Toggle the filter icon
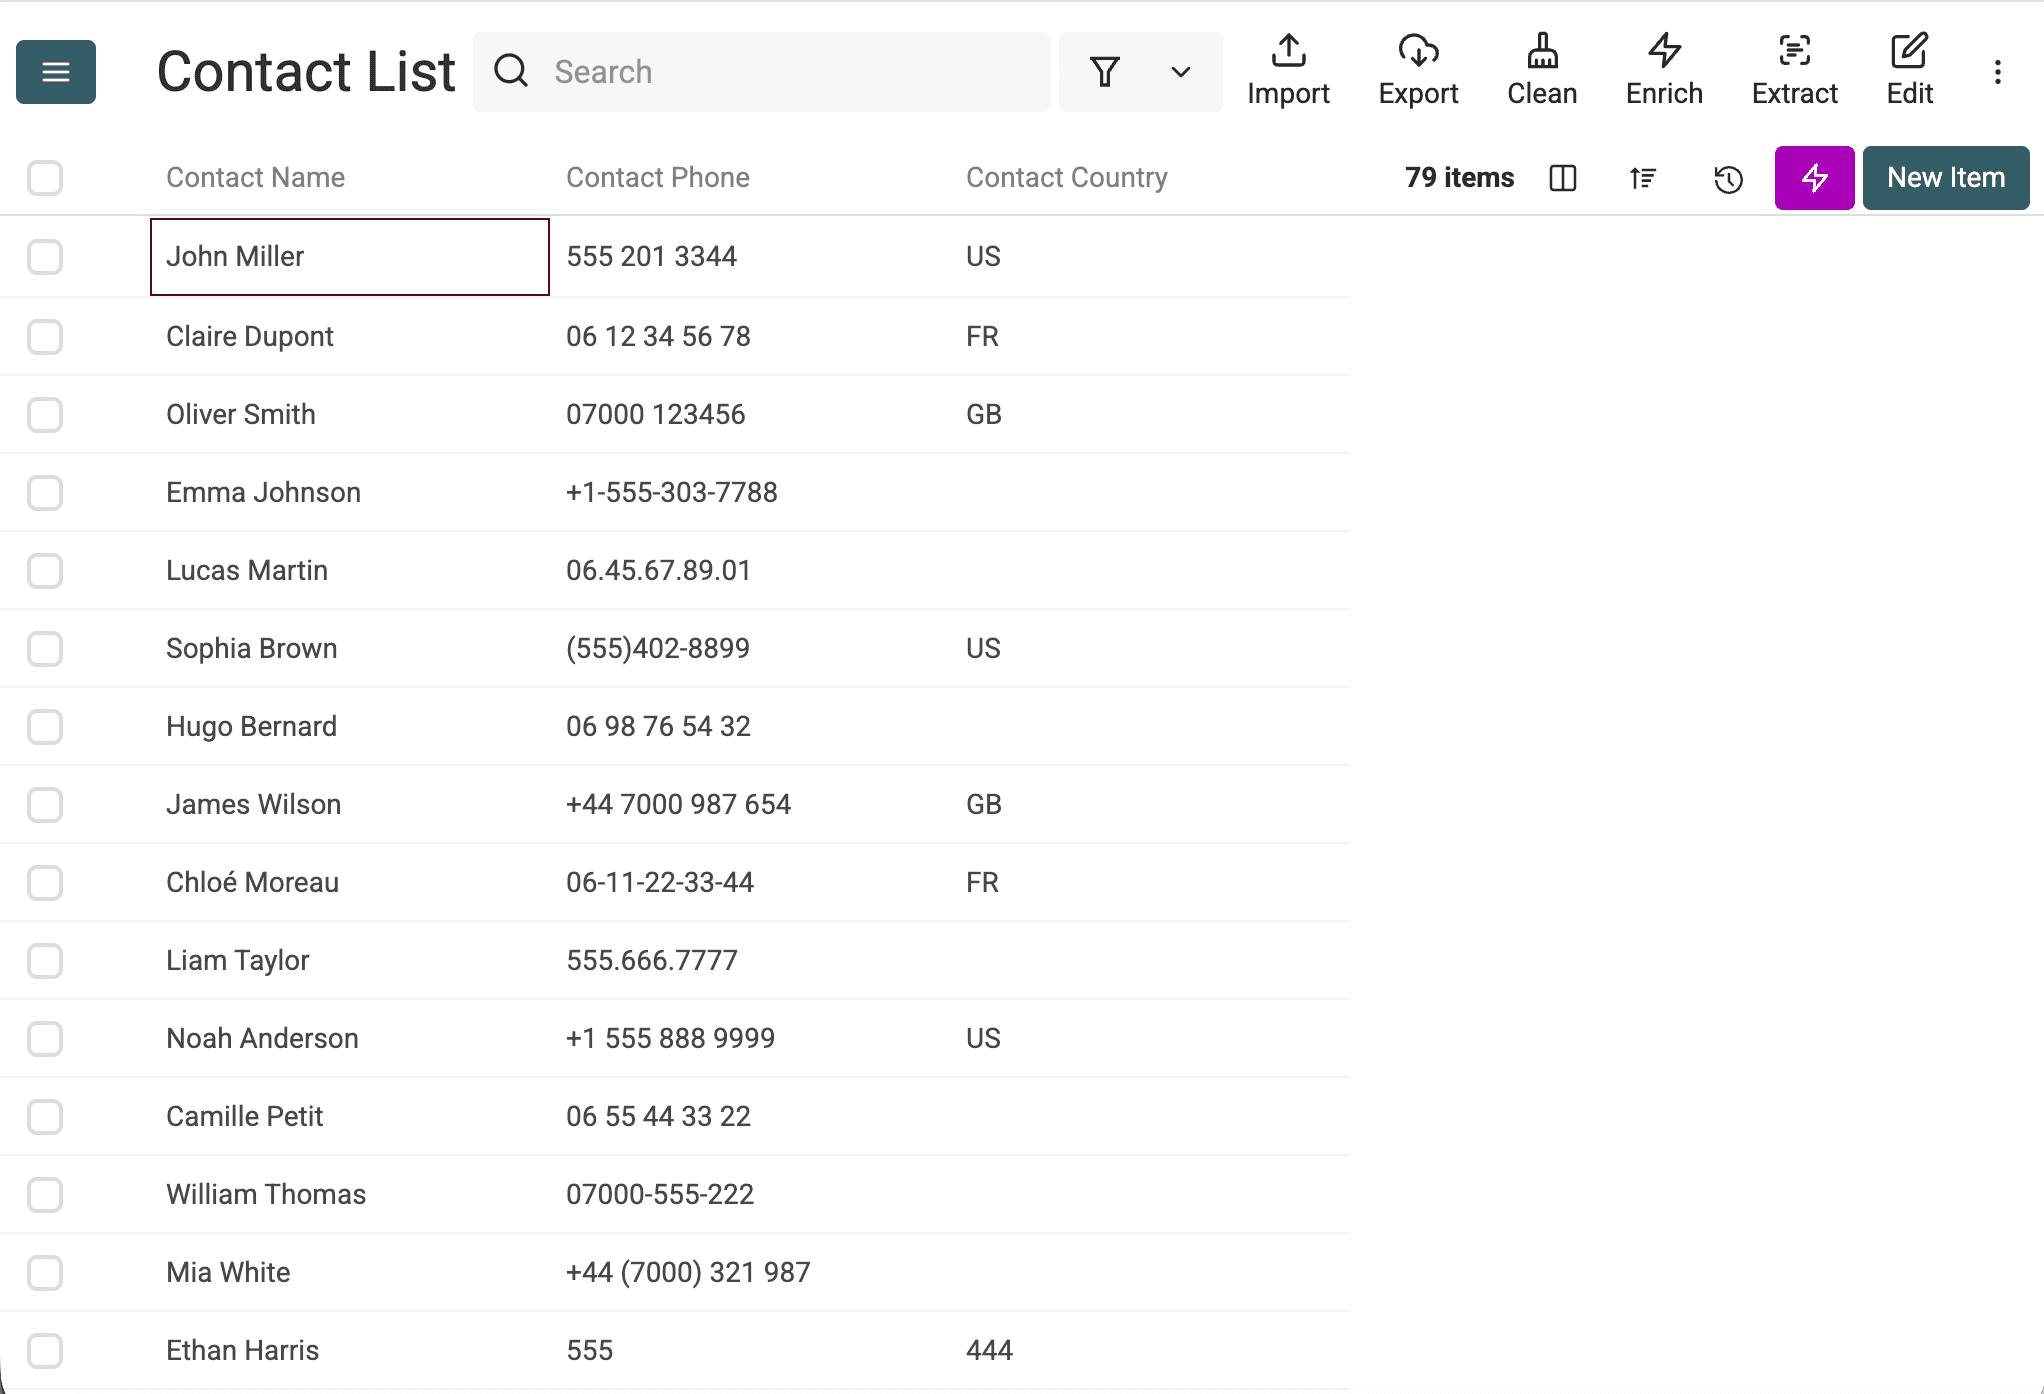The height and width of the screenshot is (1394, 2044). [1105, 71]
